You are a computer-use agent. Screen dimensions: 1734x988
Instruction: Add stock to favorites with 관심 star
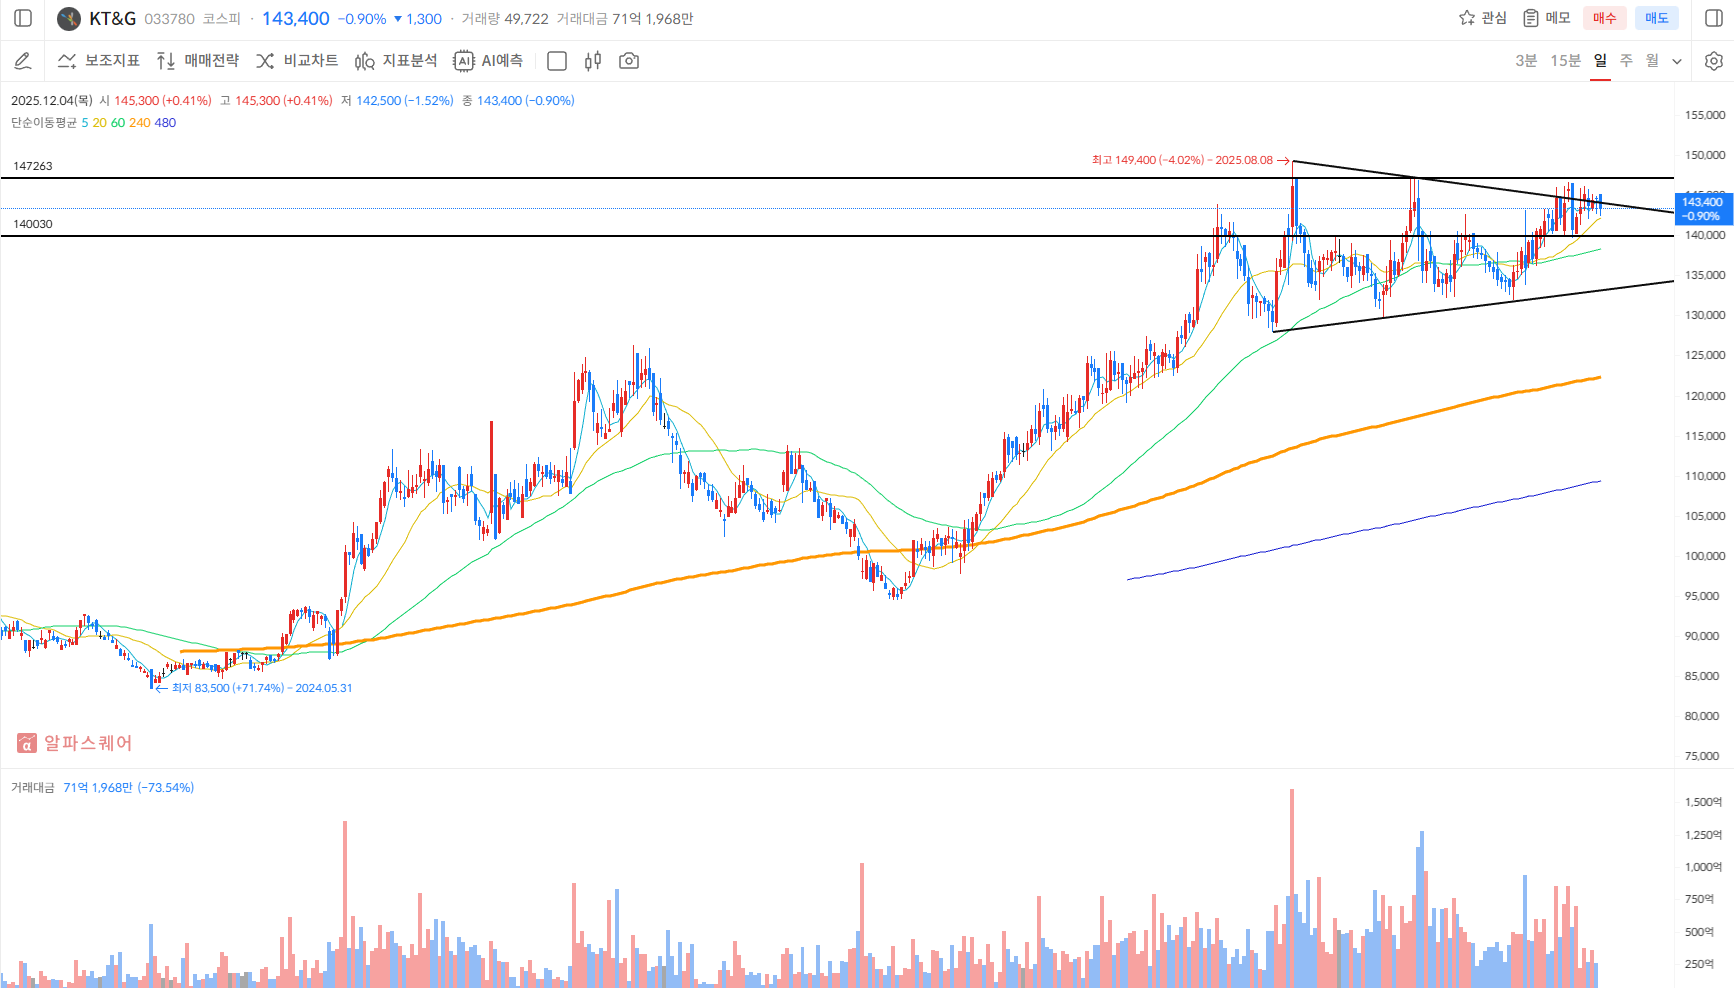coord(1482,18)
